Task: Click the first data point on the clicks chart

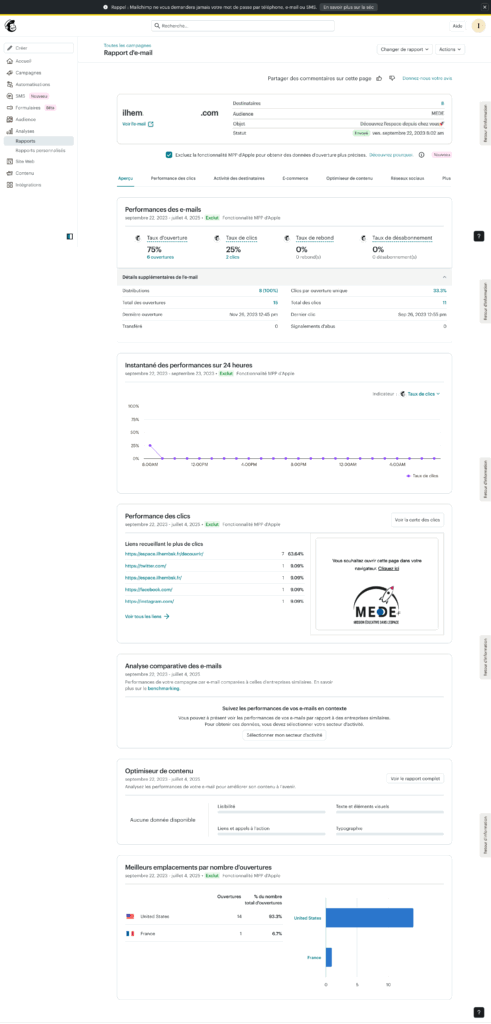Action: click(x=150, y=445)
